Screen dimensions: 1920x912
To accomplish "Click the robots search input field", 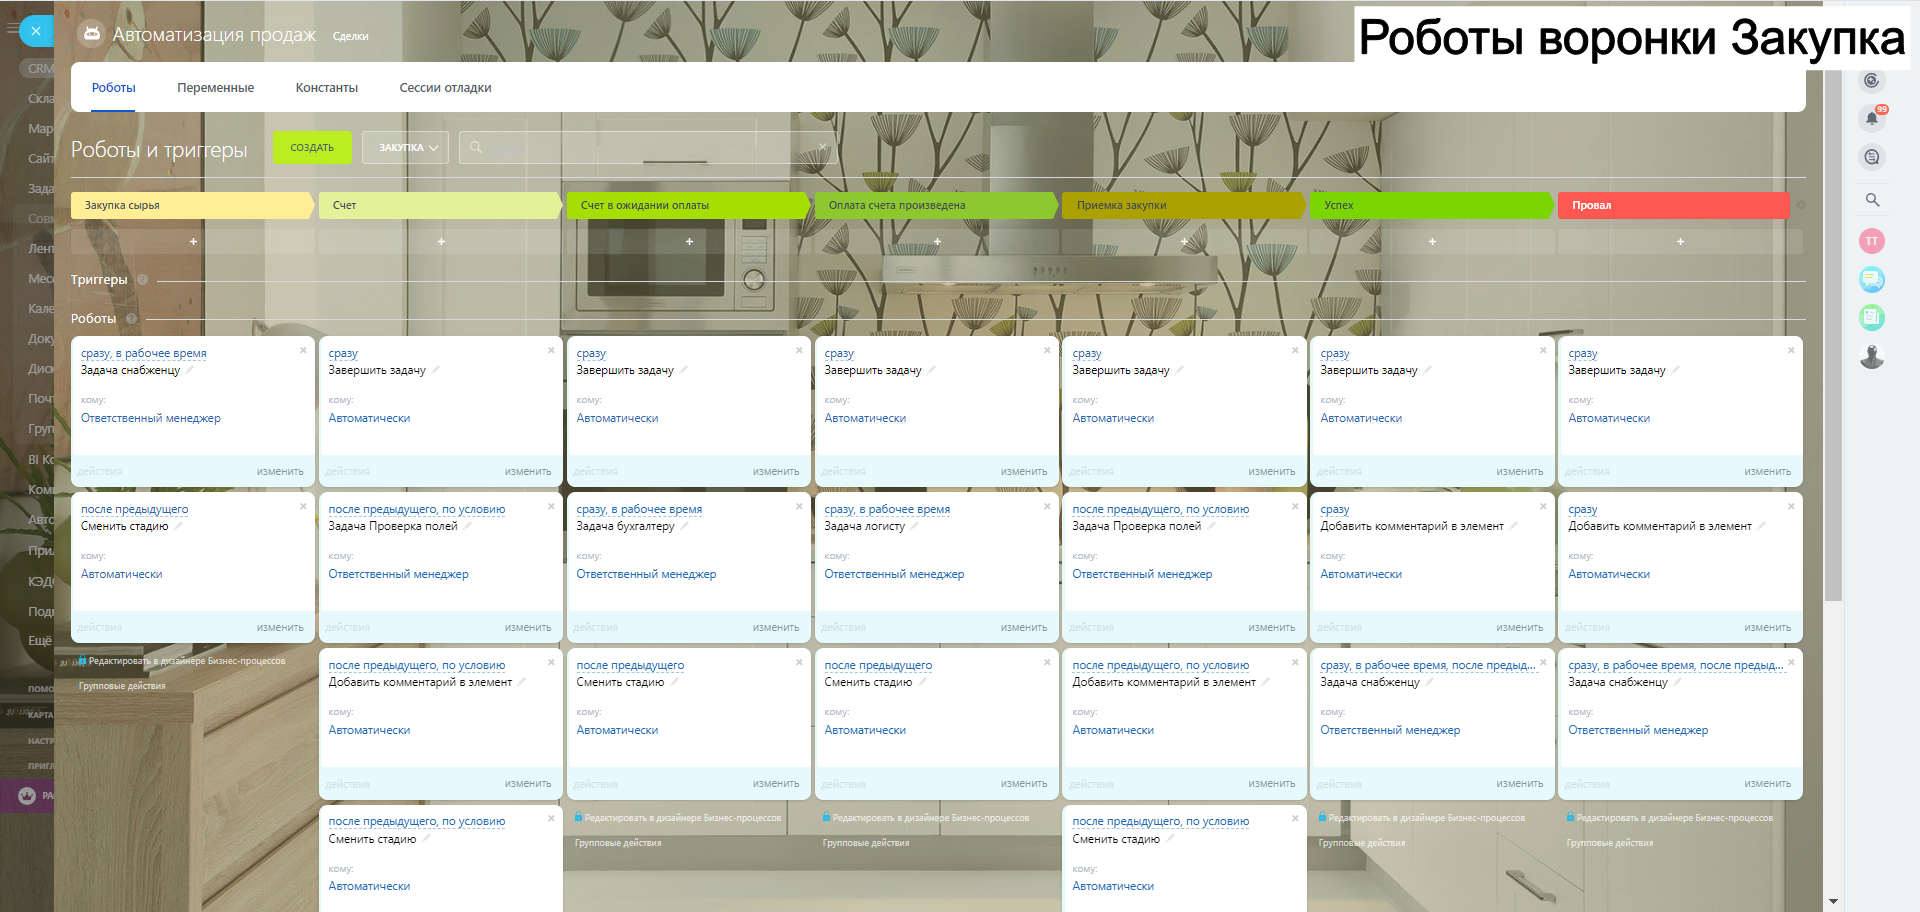I will pos(647,148).
